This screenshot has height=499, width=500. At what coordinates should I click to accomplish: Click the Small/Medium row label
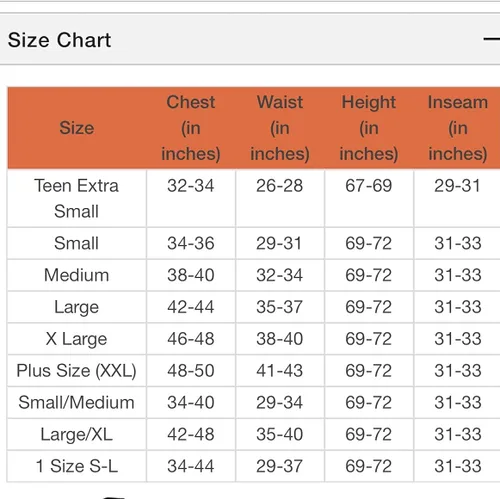click(77, 403)
